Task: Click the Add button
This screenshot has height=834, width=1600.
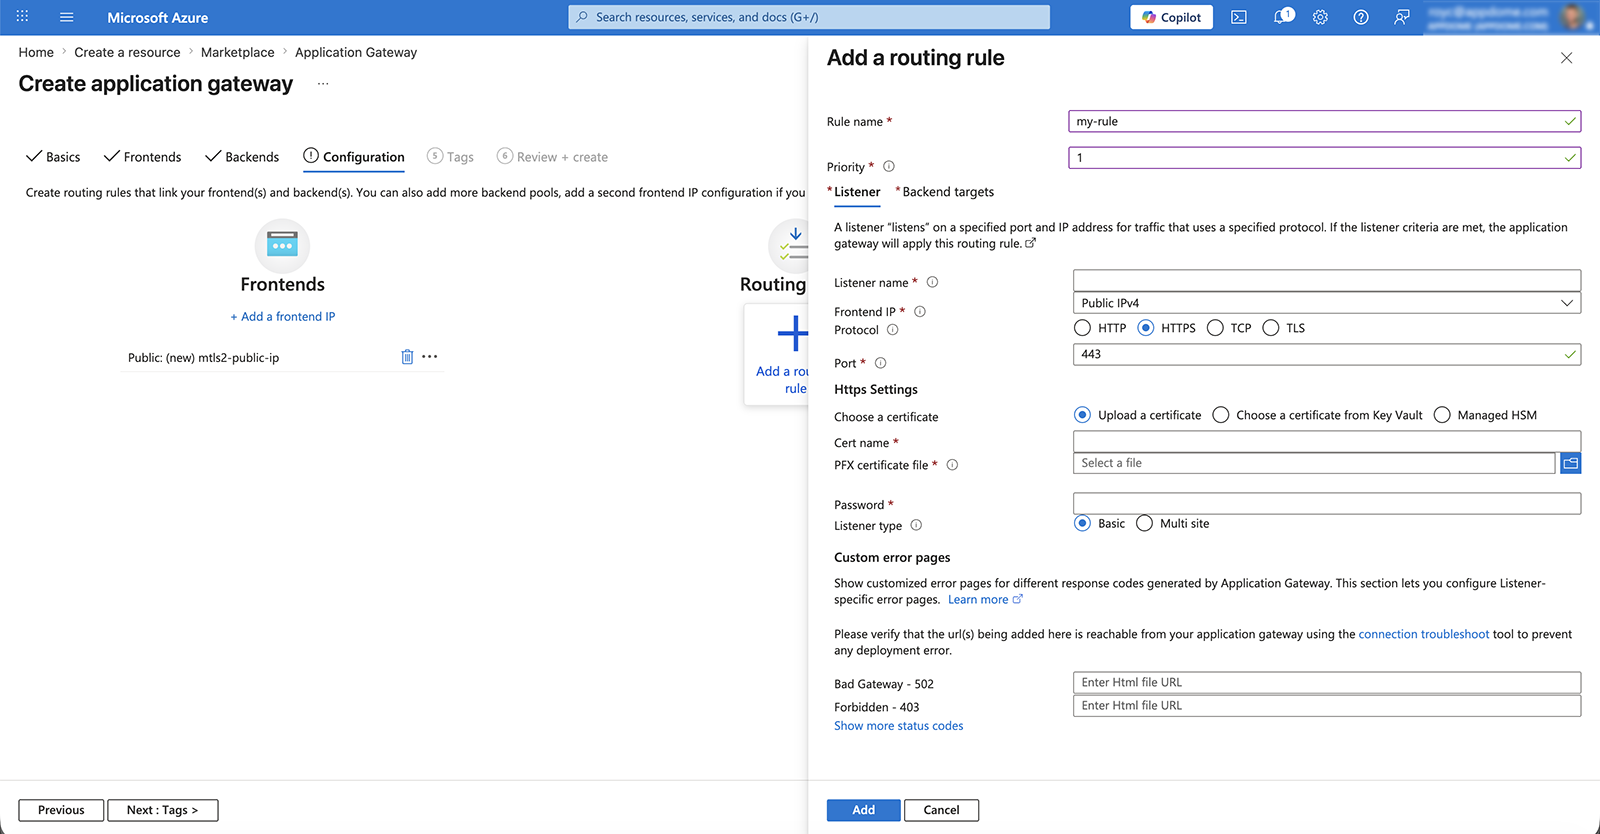Action: 863,810
